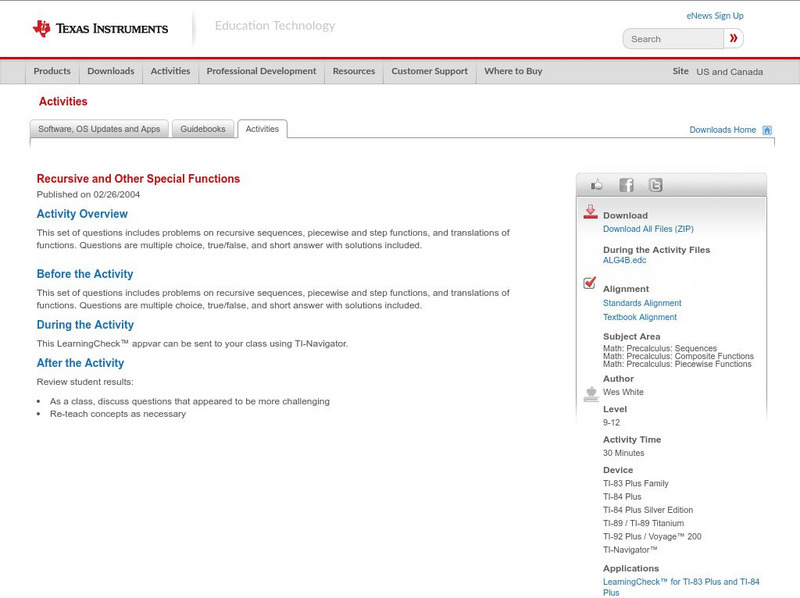Click the Re-teach concepts as necessary bullet
800x598 pixels.
(118, 414)
